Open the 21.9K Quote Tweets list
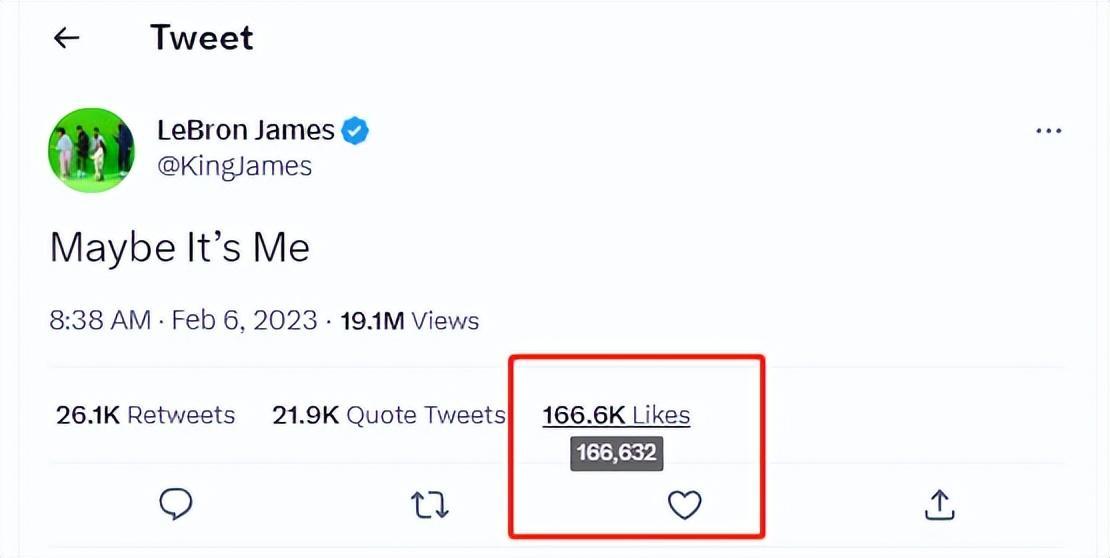1110x558 pixels. pyautogui.click(x=388, y=415)
